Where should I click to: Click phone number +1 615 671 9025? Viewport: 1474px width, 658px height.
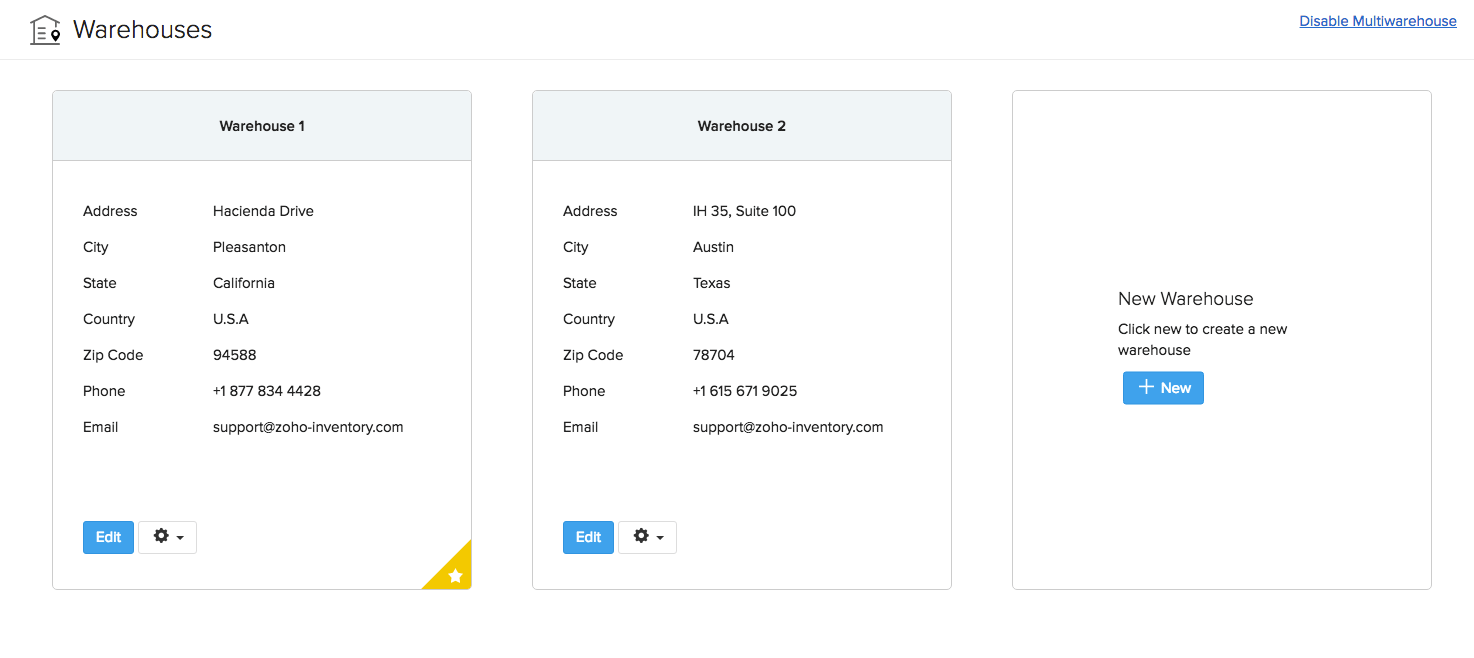[745, 391]
